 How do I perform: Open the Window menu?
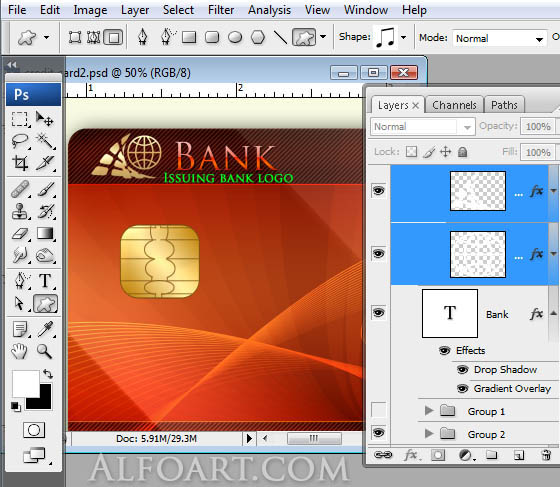[x=366, y=10]
